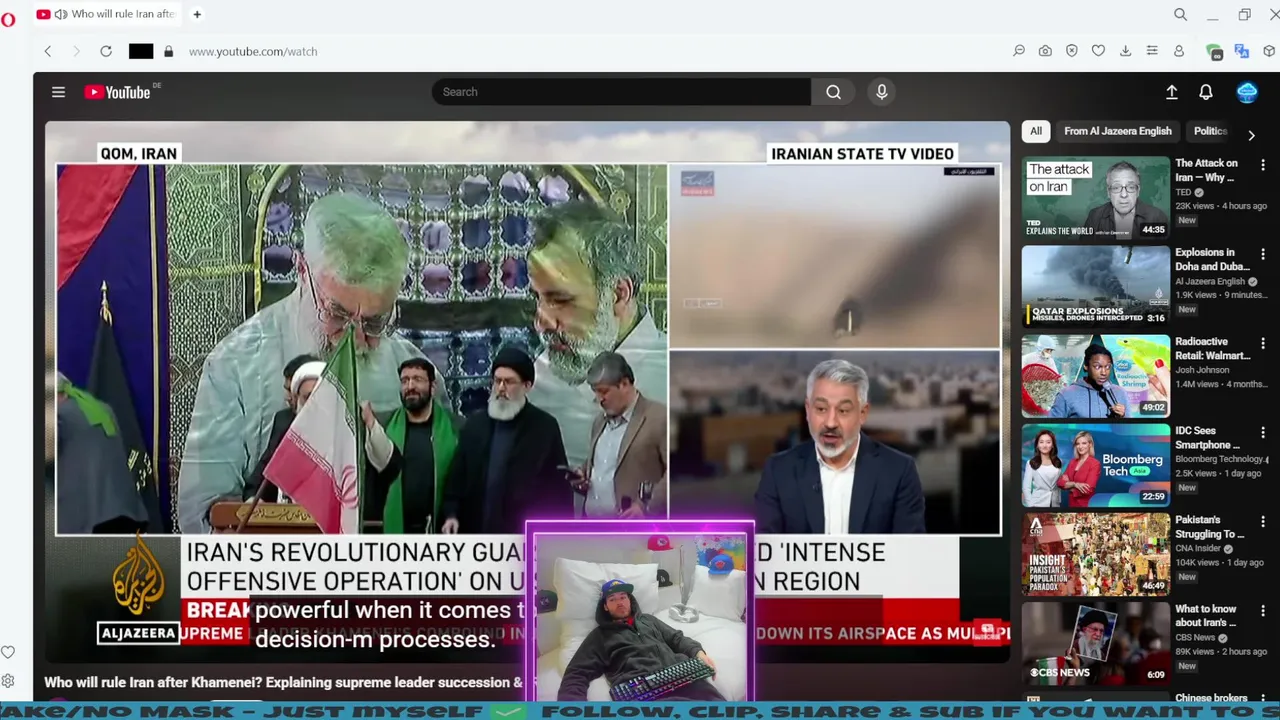Click the Bloomberg Tech thumbnail

(x=1095, y=465)
